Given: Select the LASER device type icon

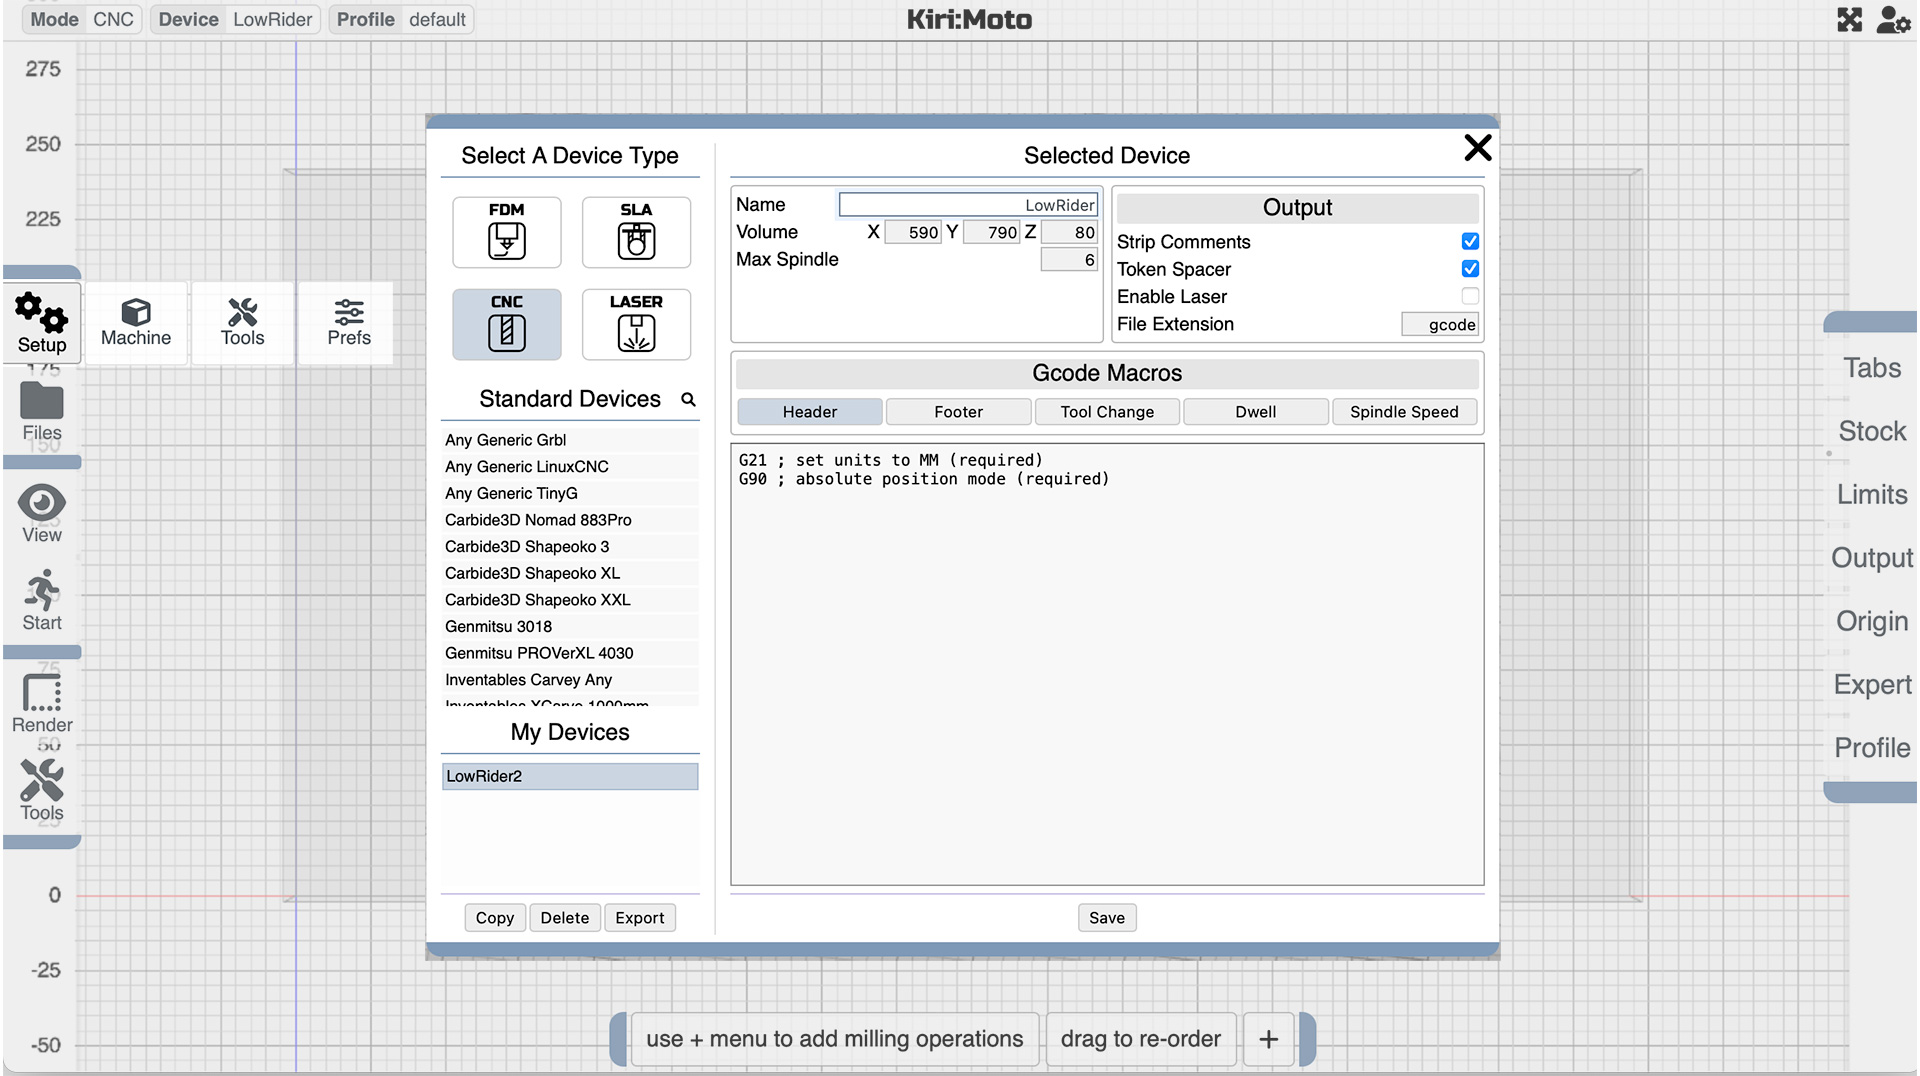Looking at the screenshot, I should coord(636,324).
